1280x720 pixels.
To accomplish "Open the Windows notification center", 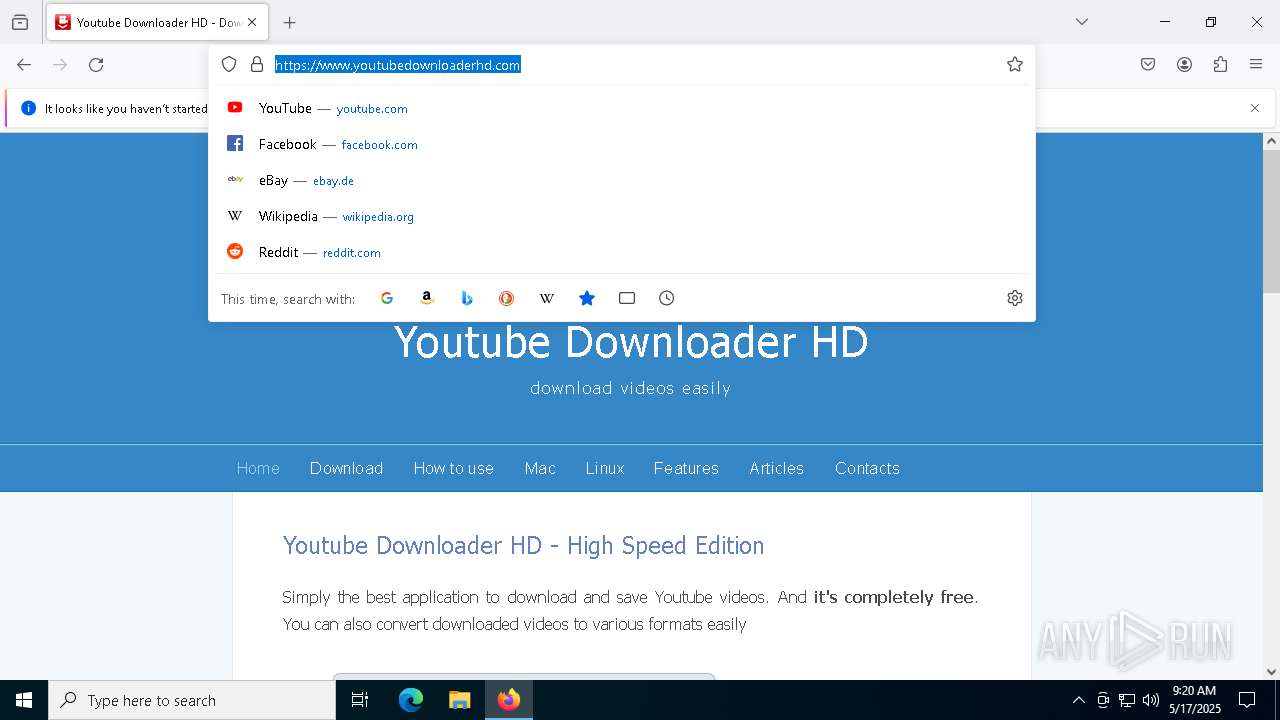I will (x=1248, y=700).
